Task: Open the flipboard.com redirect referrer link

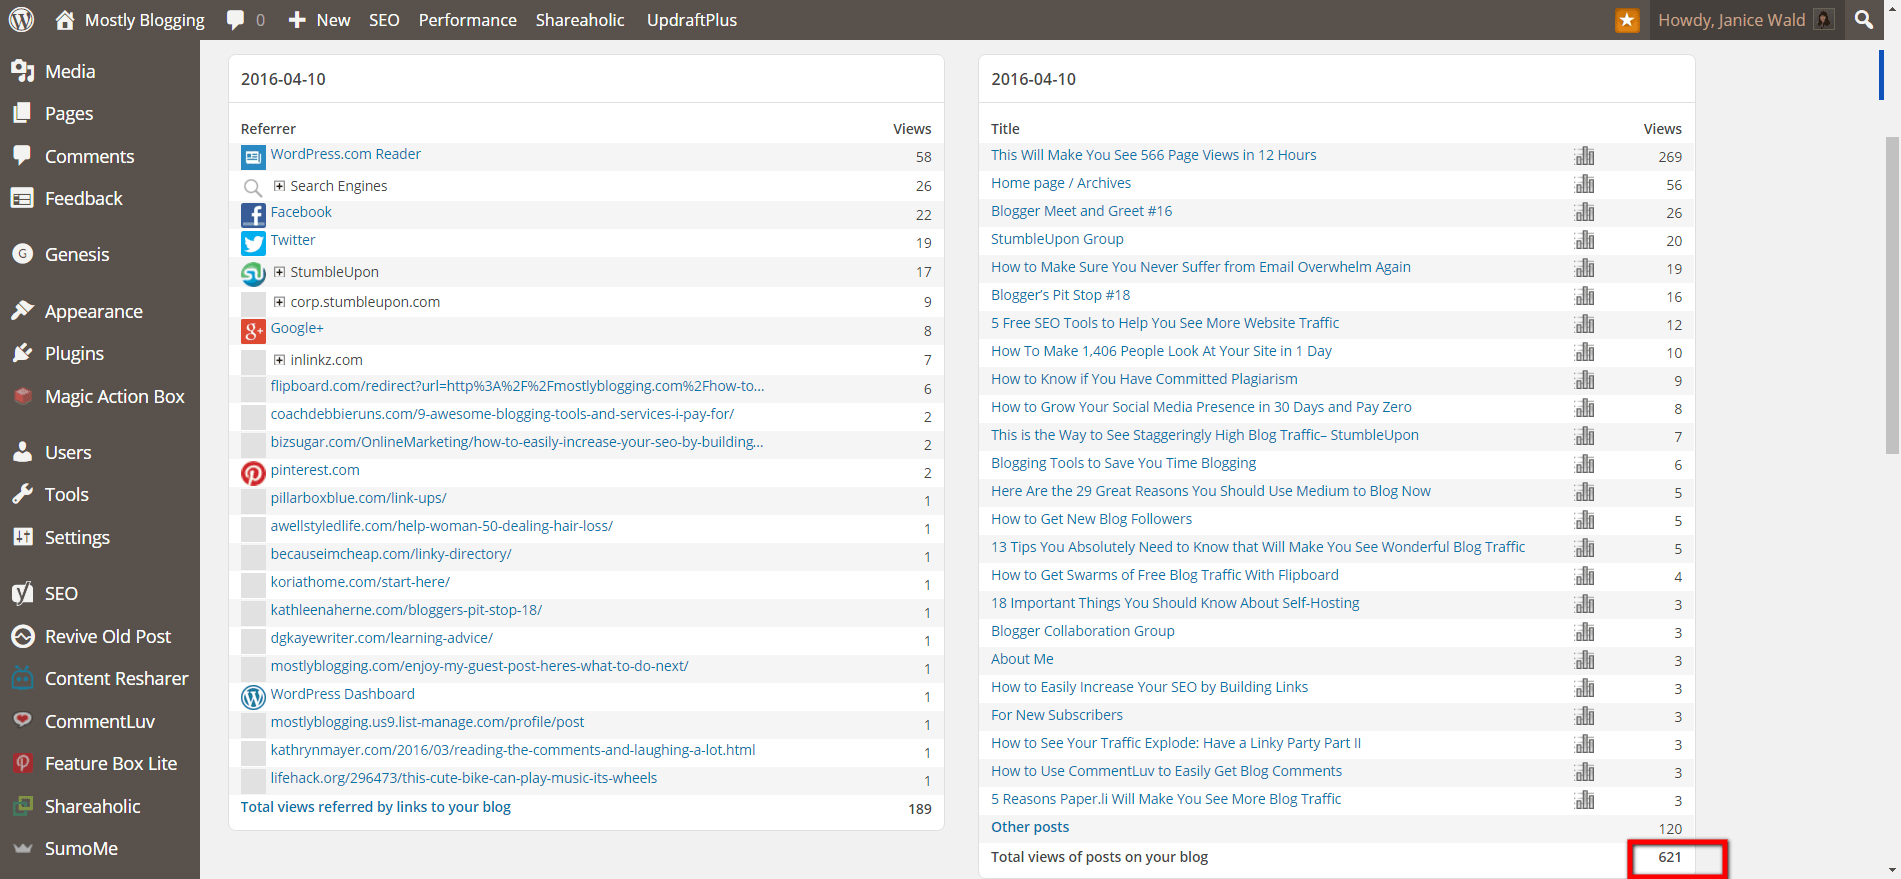Action: pyautogui.click(x=517, y=386)
